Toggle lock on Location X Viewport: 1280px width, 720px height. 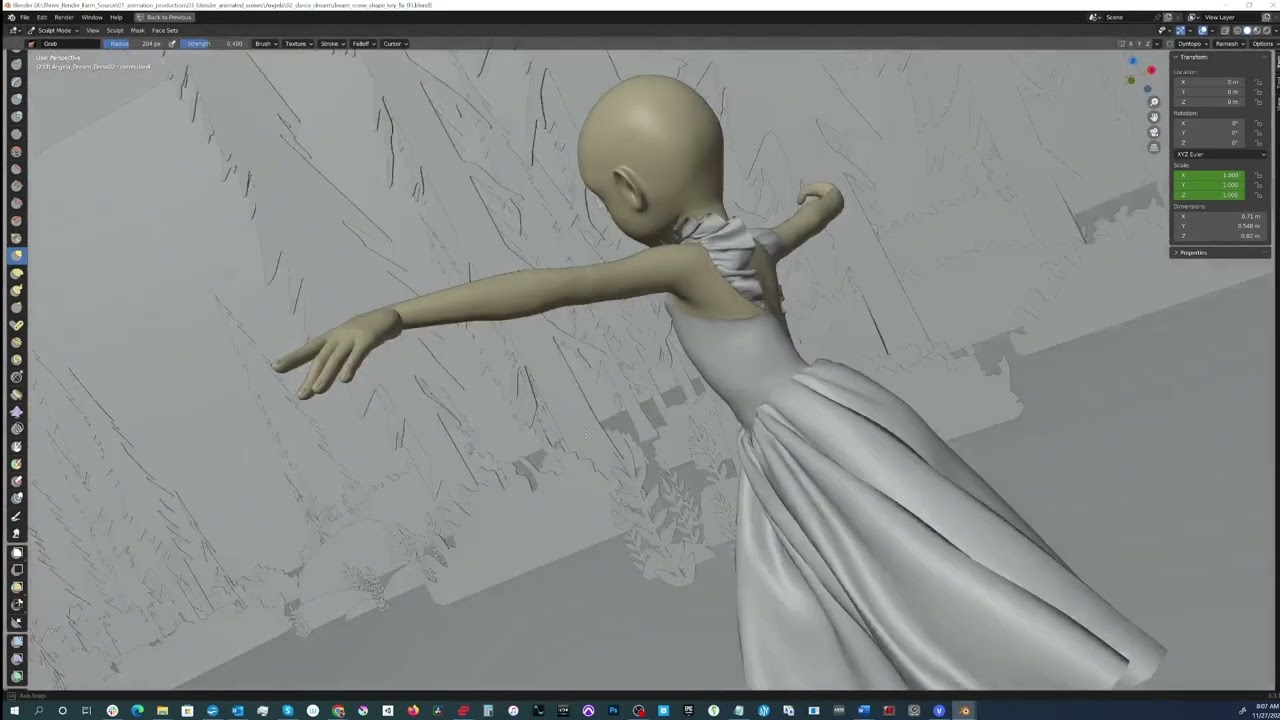1259,82
